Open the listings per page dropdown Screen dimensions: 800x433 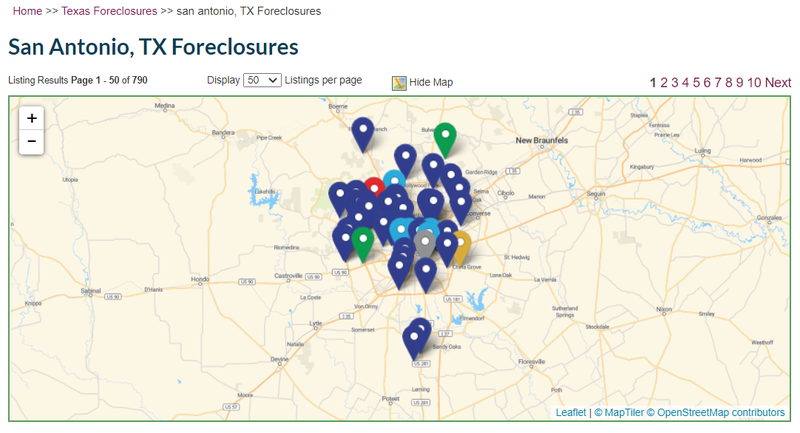coord(262,80)
